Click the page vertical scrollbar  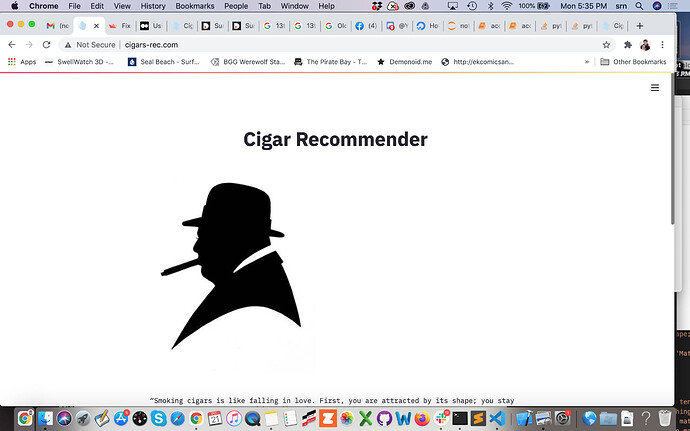pos(672,150)
